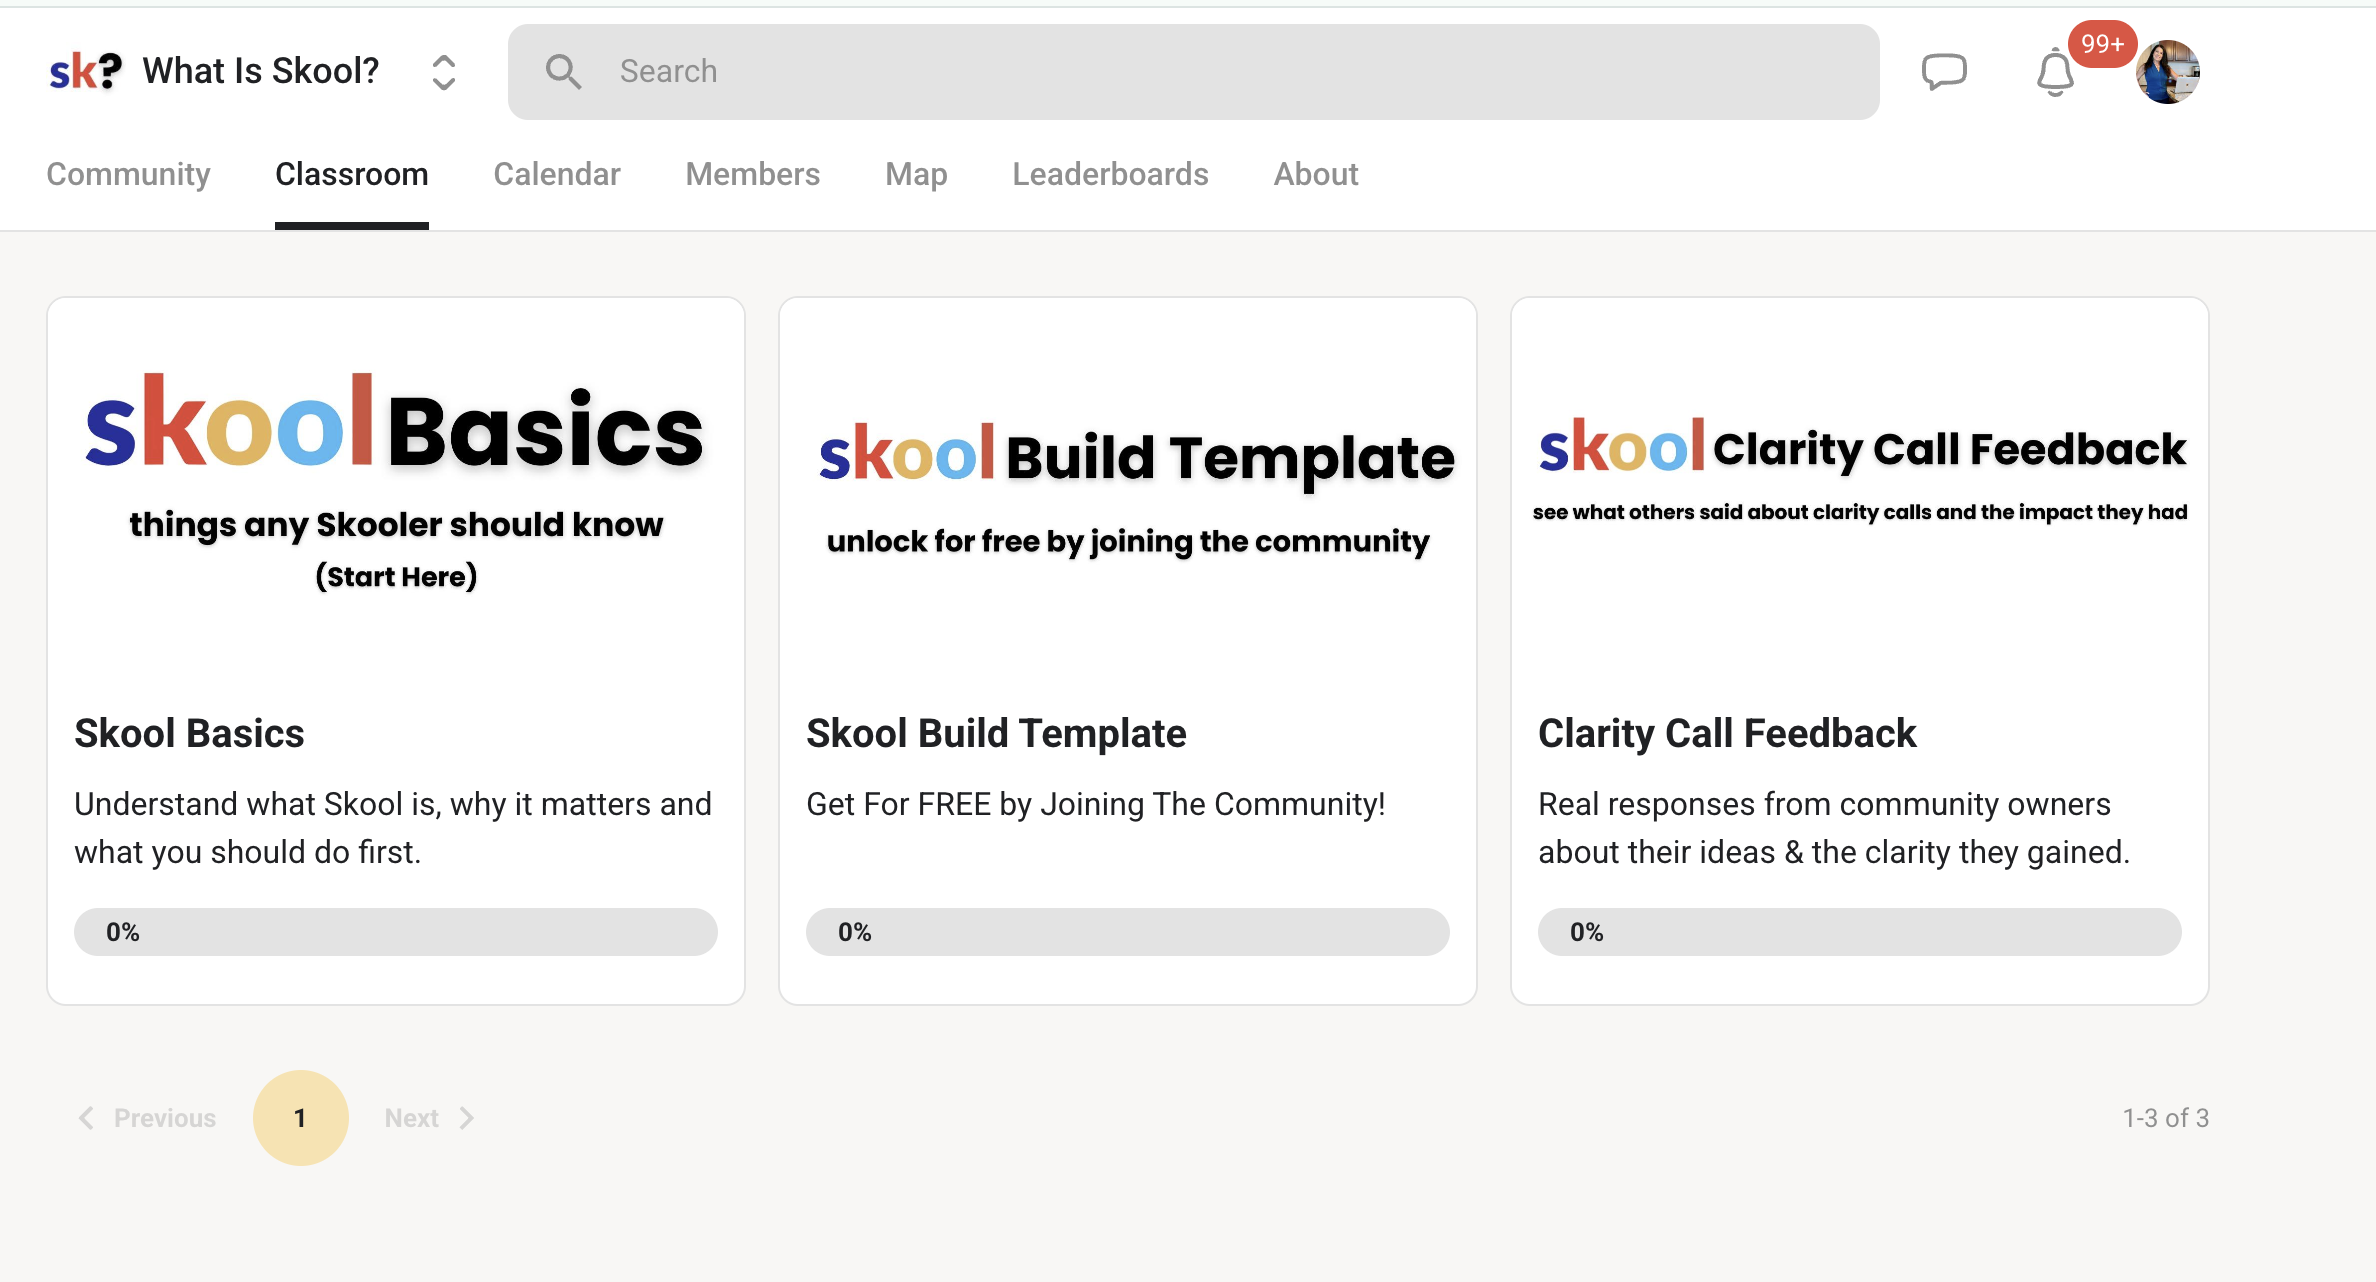The image size is (2376, 1282).
Task: Click the Skool 'sk?' logo icon
Action: click(86, 72)
